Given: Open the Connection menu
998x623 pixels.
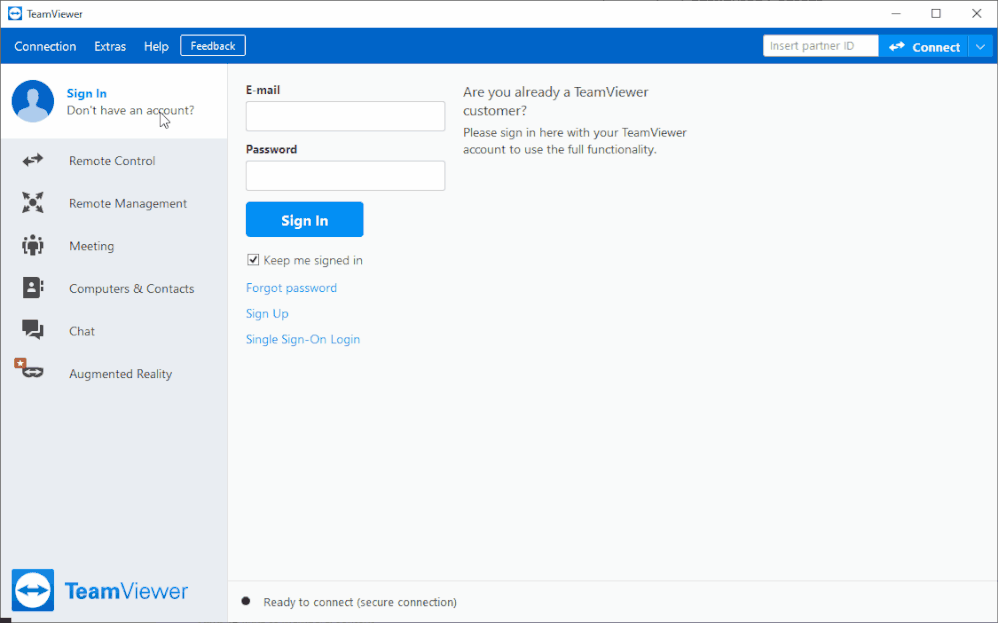Looking at the screenshot, I should (45, 46).
